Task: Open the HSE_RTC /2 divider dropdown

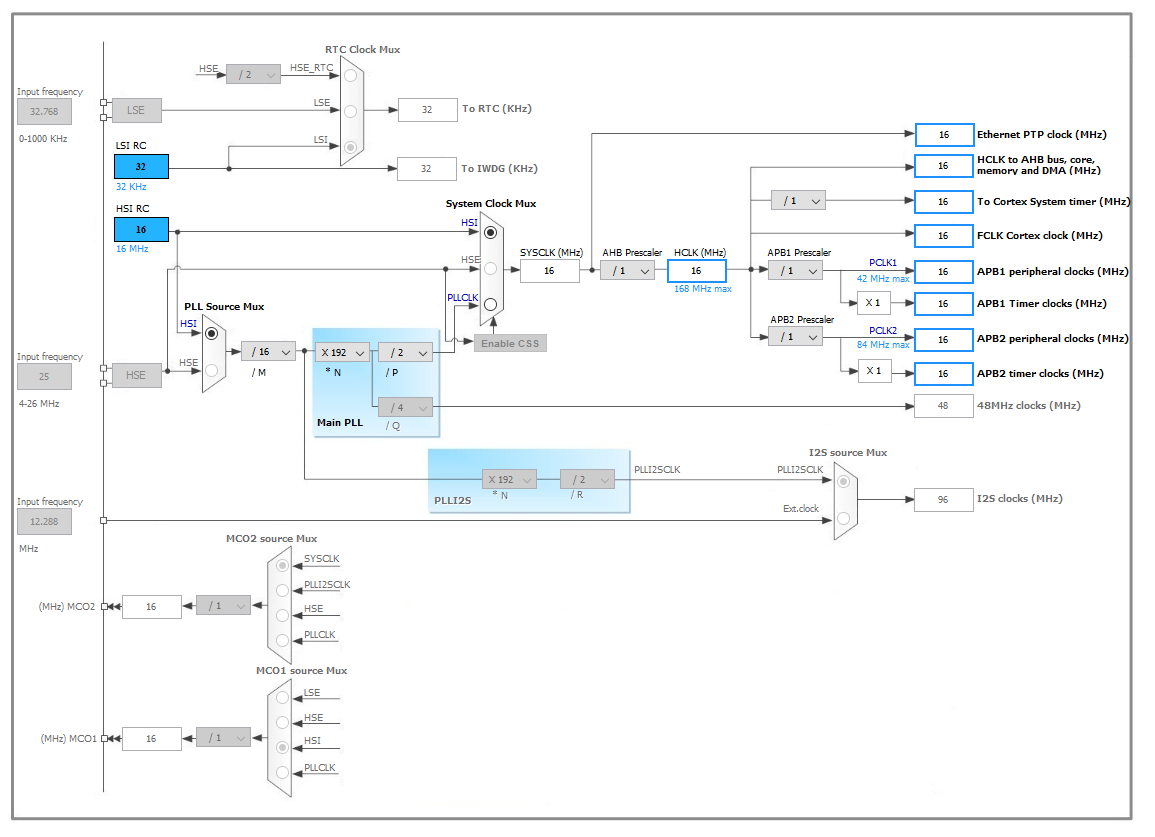Action: [x=253, y=74]
